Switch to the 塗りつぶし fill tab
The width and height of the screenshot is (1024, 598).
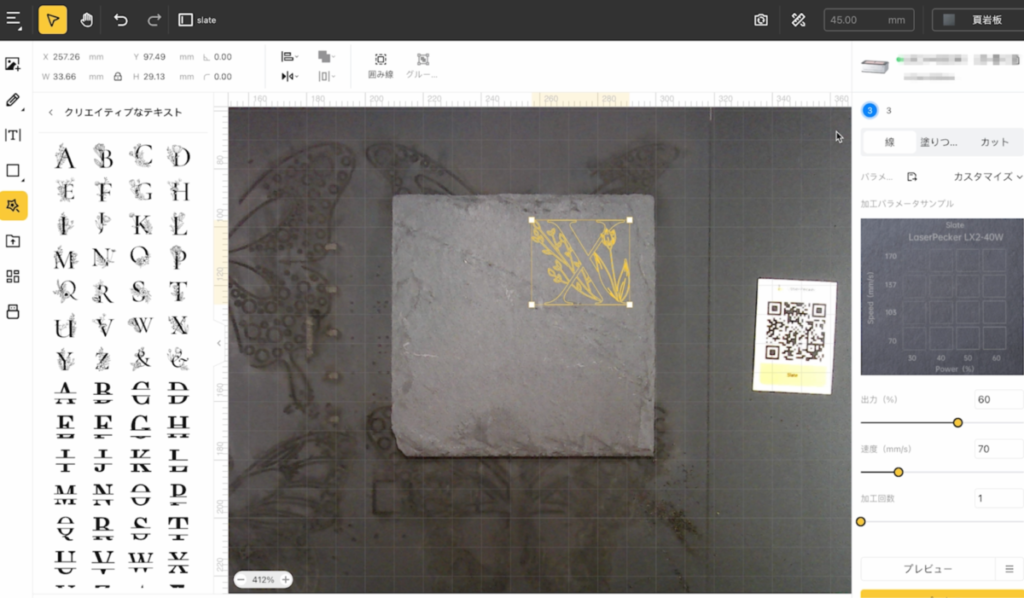pyautogui.click(x=938, y=142)
